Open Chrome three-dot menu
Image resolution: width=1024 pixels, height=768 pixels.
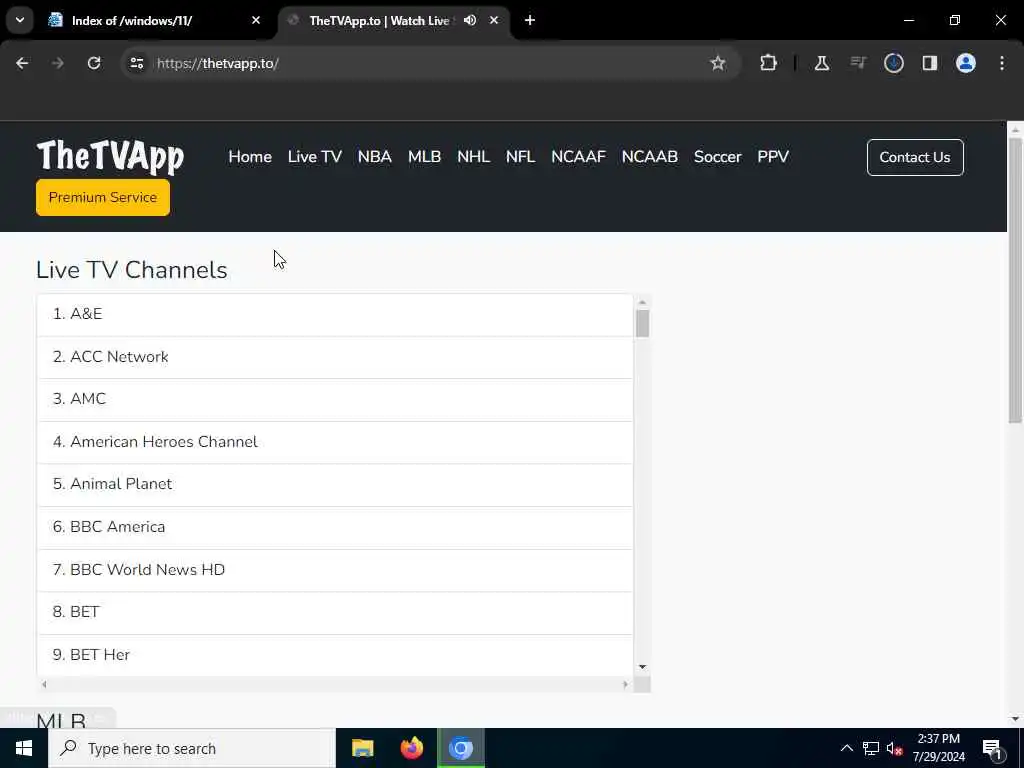(x=1002, y=63)
